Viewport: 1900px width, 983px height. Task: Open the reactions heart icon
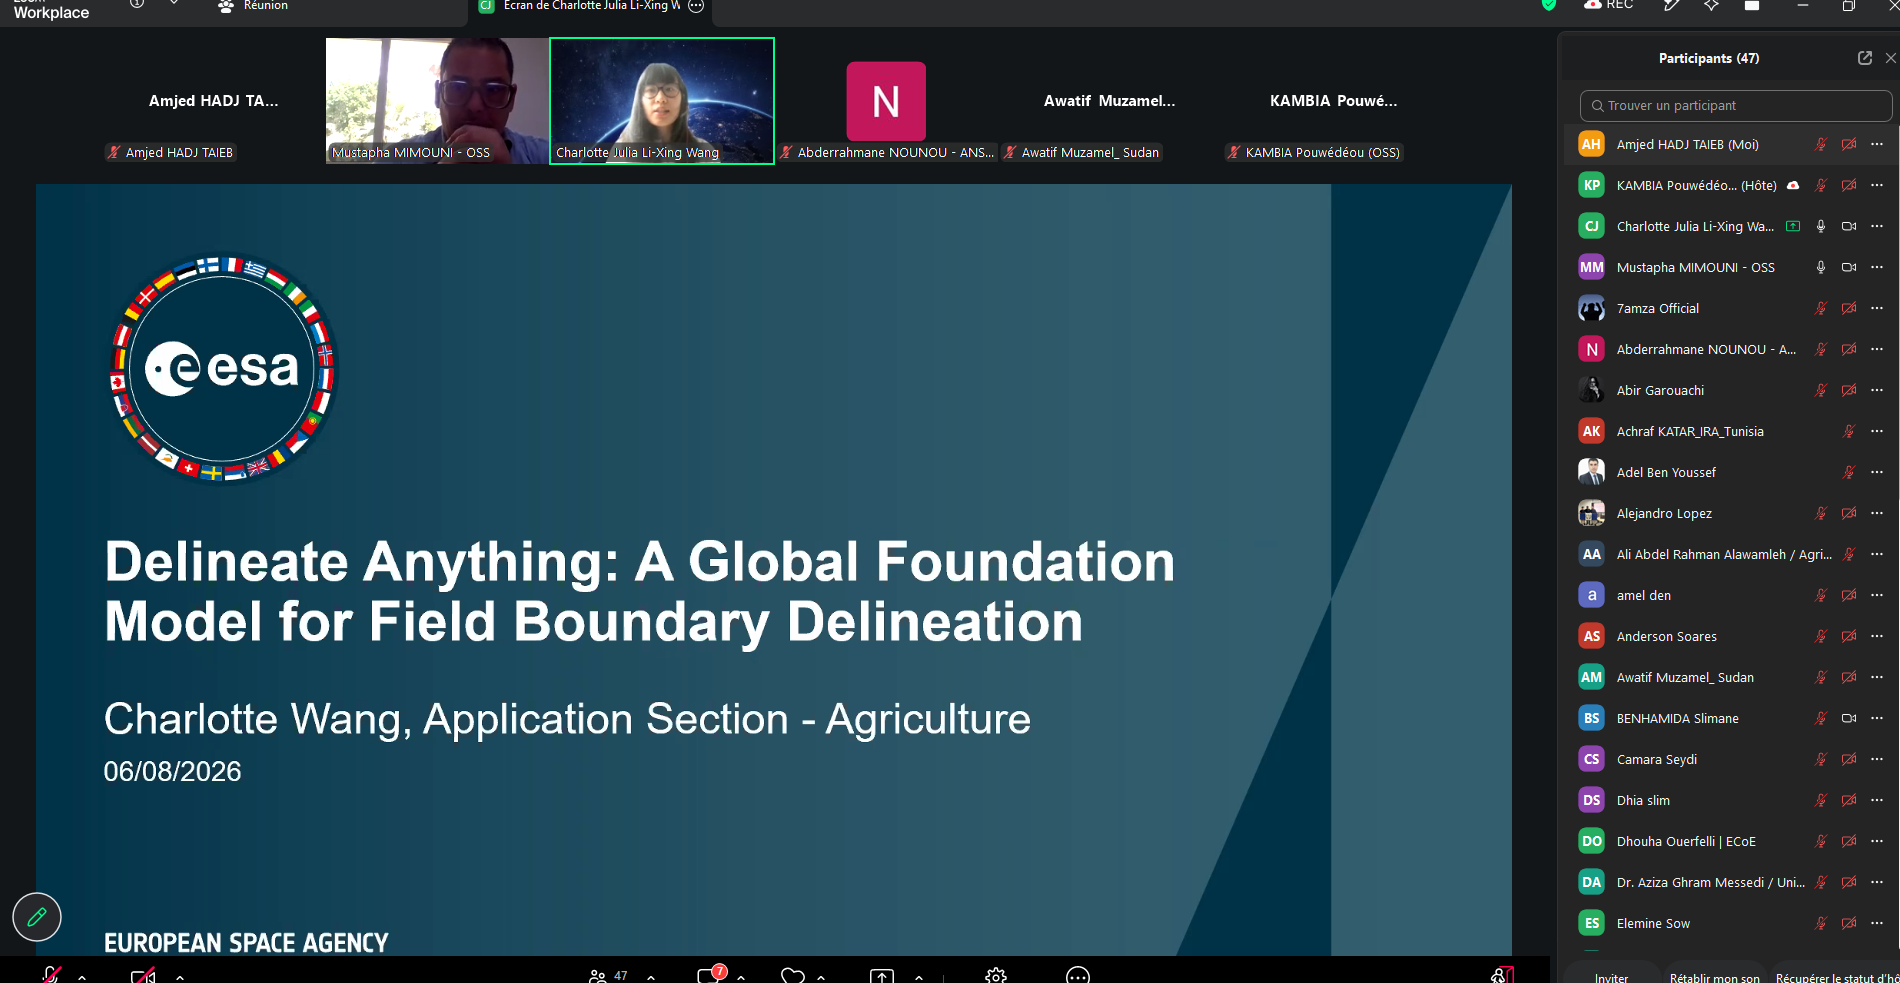point(793,976)
